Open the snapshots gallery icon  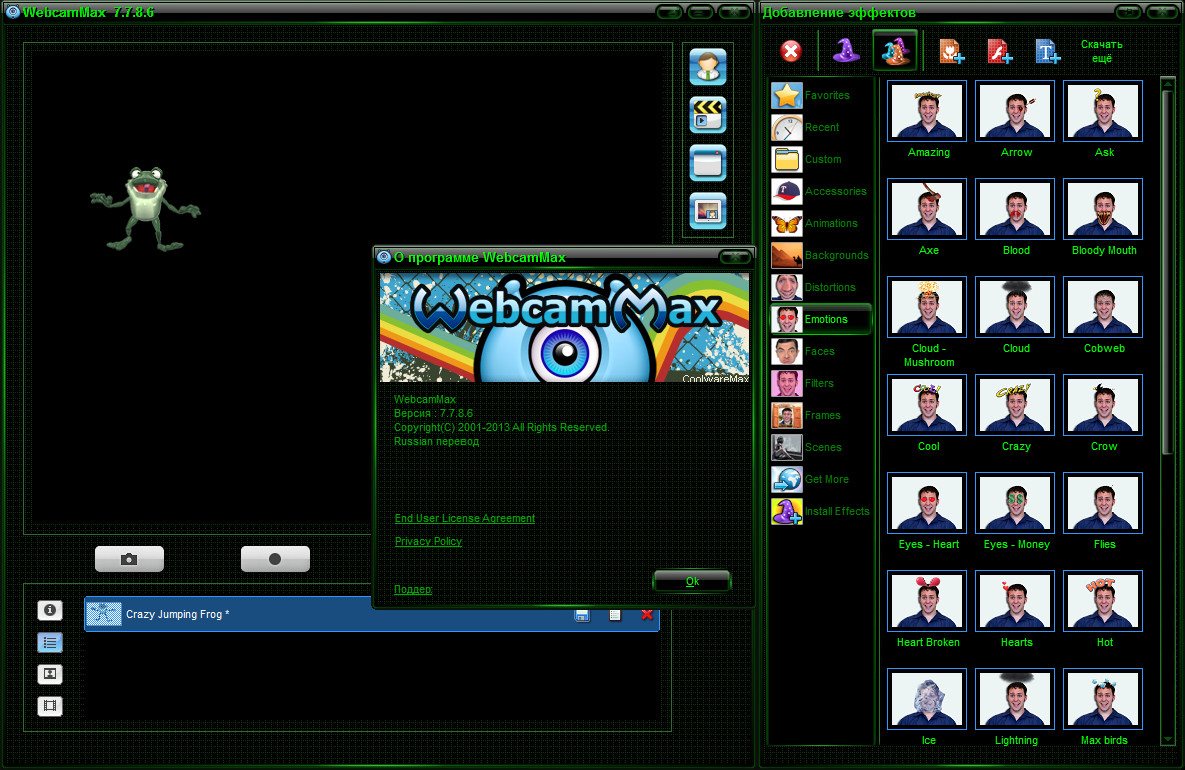point(50,674)
